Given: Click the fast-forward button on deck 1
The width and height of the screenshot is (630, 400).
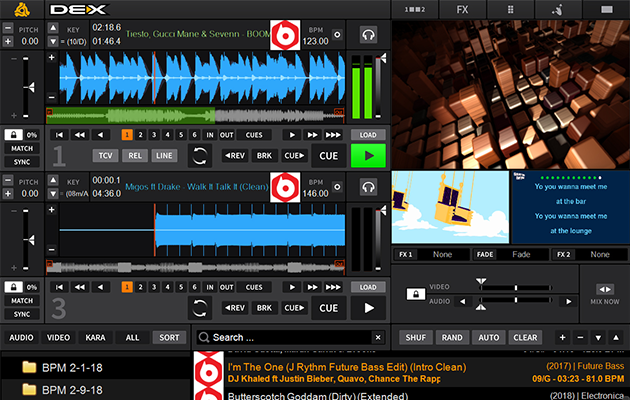Looking at the screenshot, I should pyautogui.click(x=313, y=134).
